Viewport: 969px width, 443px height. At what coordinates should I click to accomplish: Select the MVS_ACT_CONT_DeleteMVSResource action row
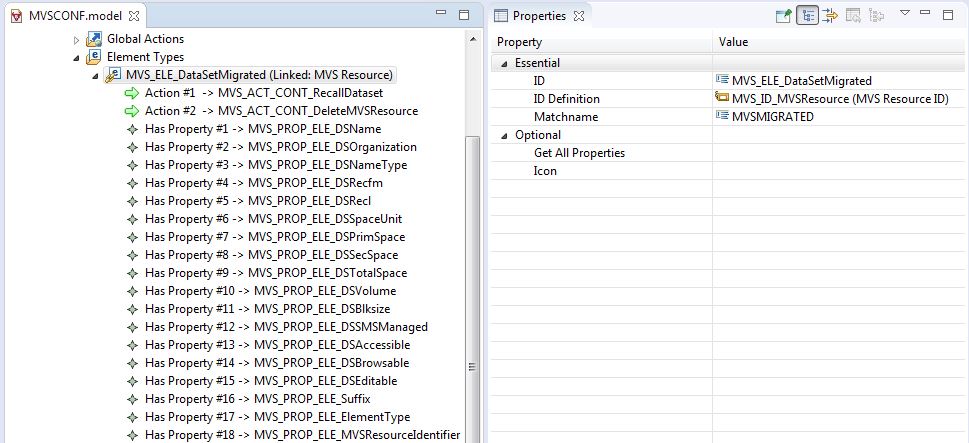[281, 111]
